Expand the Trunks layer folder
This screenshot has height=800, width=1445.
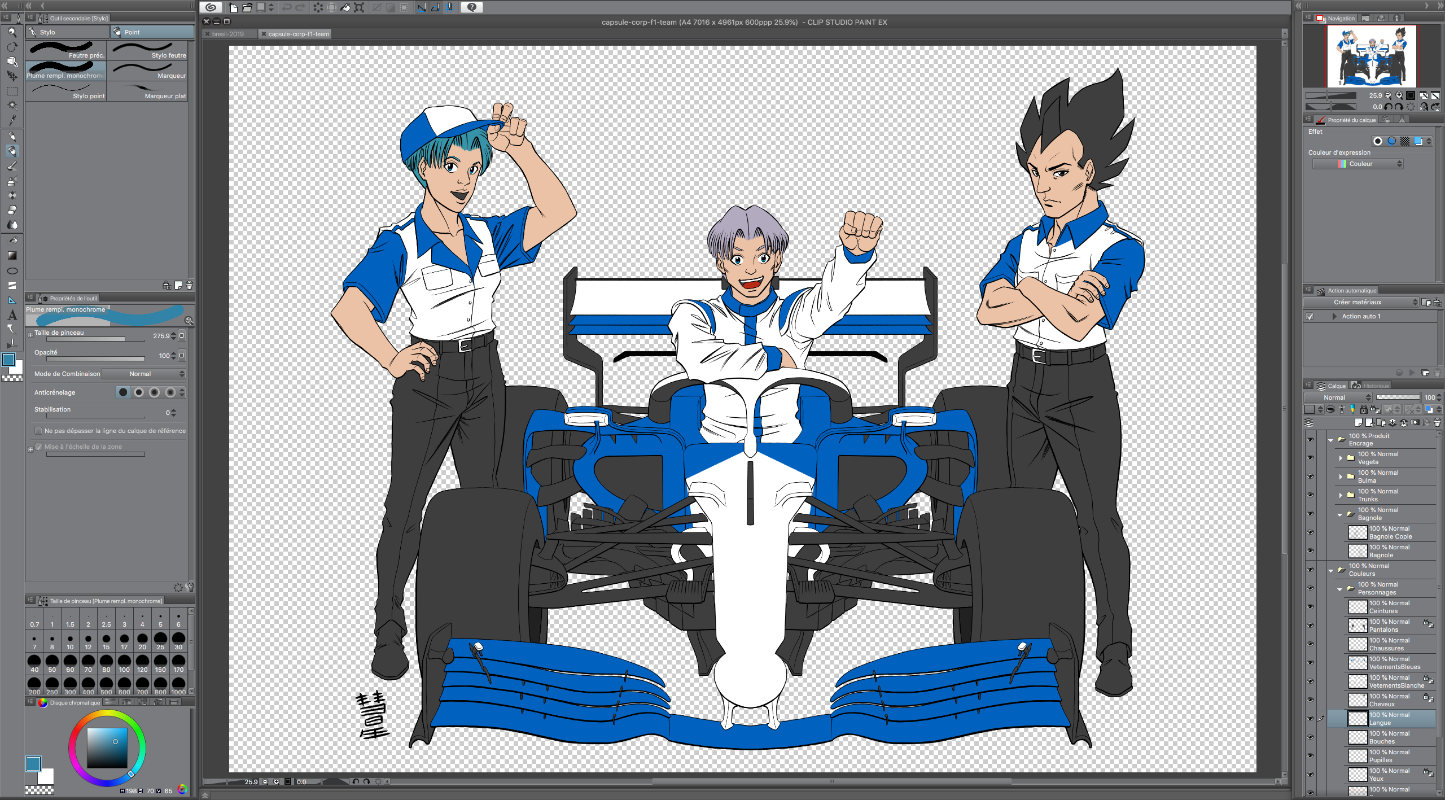pyautogui.click(x=1340, y=495)
